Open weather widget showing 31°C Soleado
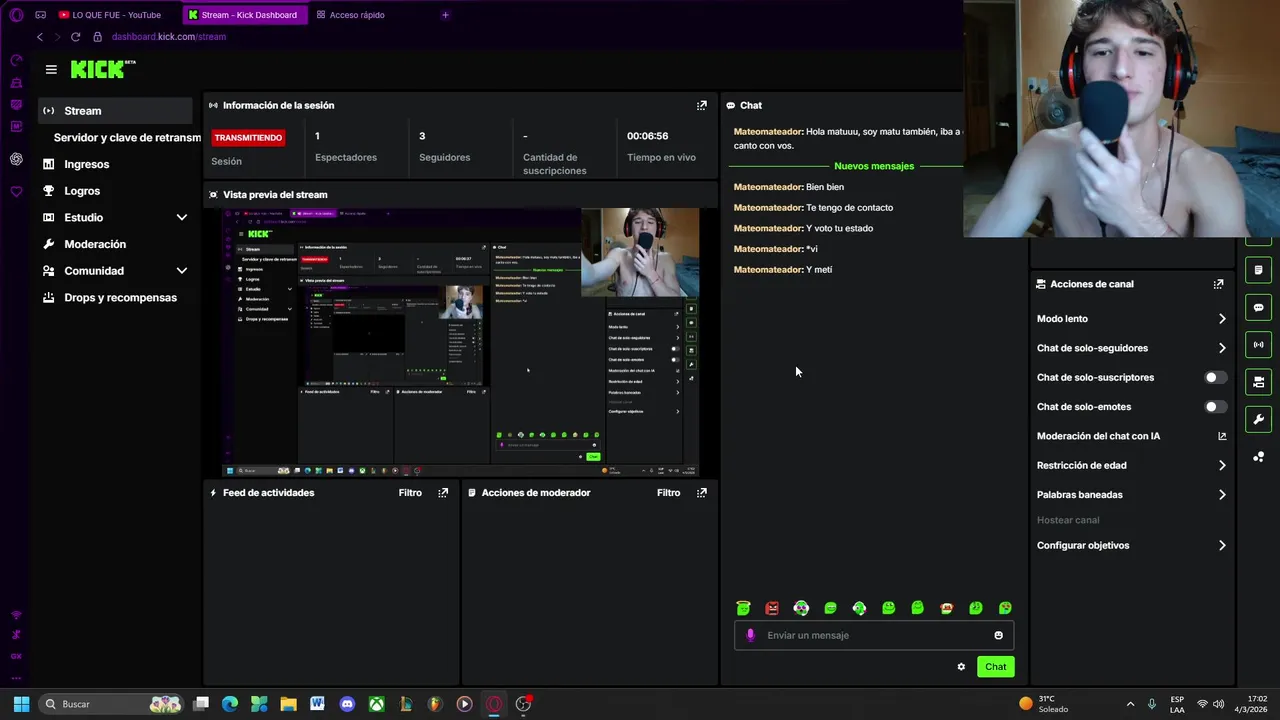 (x=1044, y=704)
